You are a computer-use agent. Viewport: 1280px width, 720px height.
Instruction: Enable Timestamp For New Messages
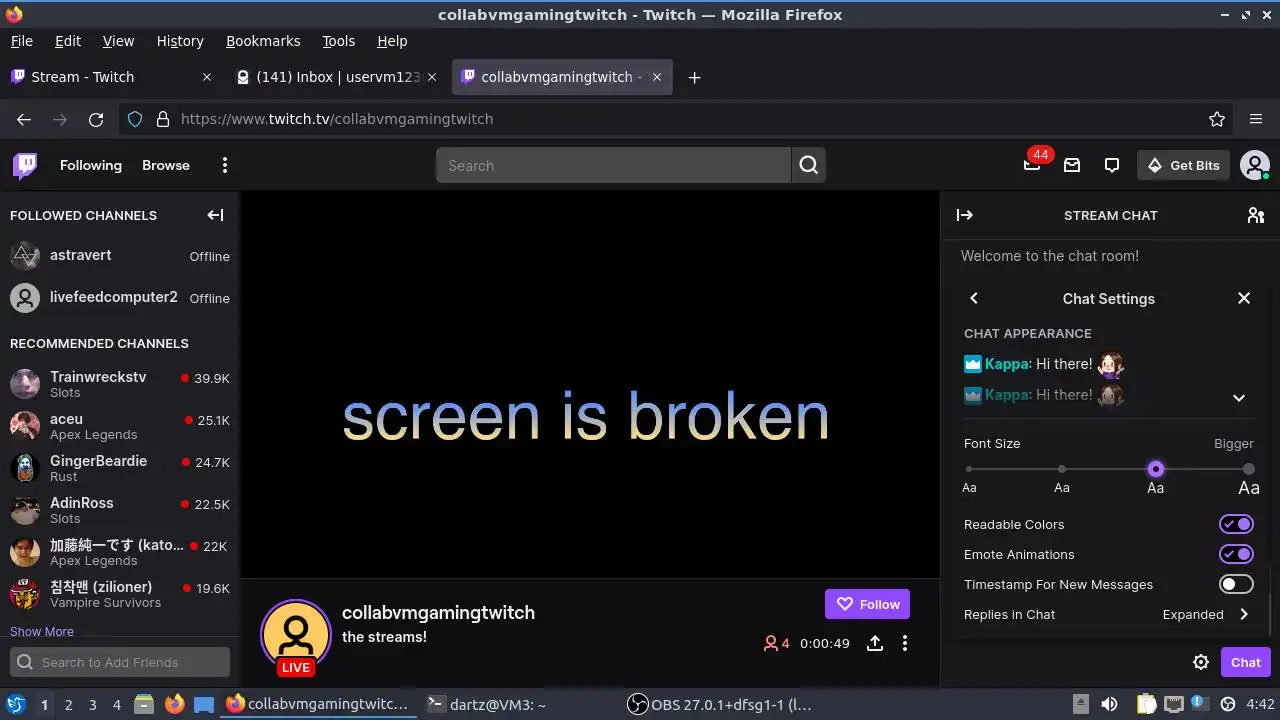click(1236, 584)
